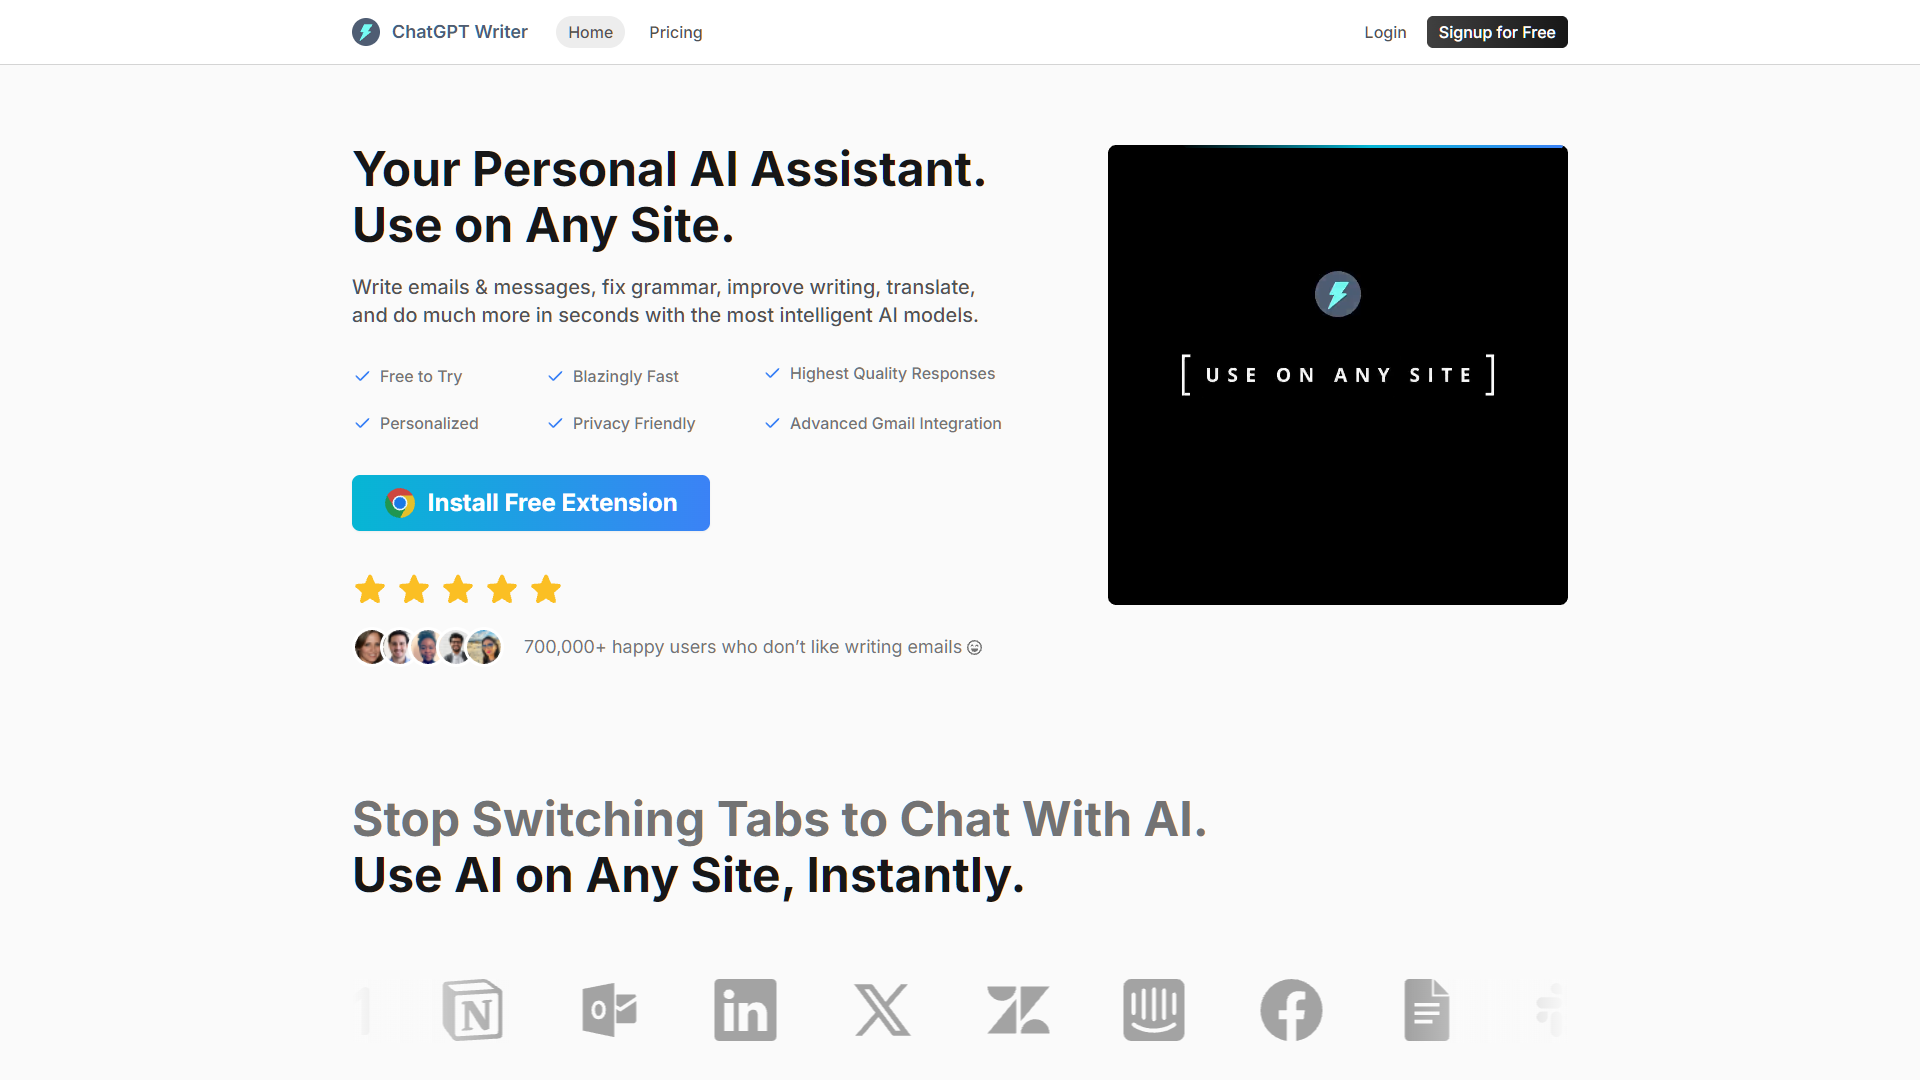Toggle the Free to Try checkmark
The image size is (1920, 1080).
[361, 376]
